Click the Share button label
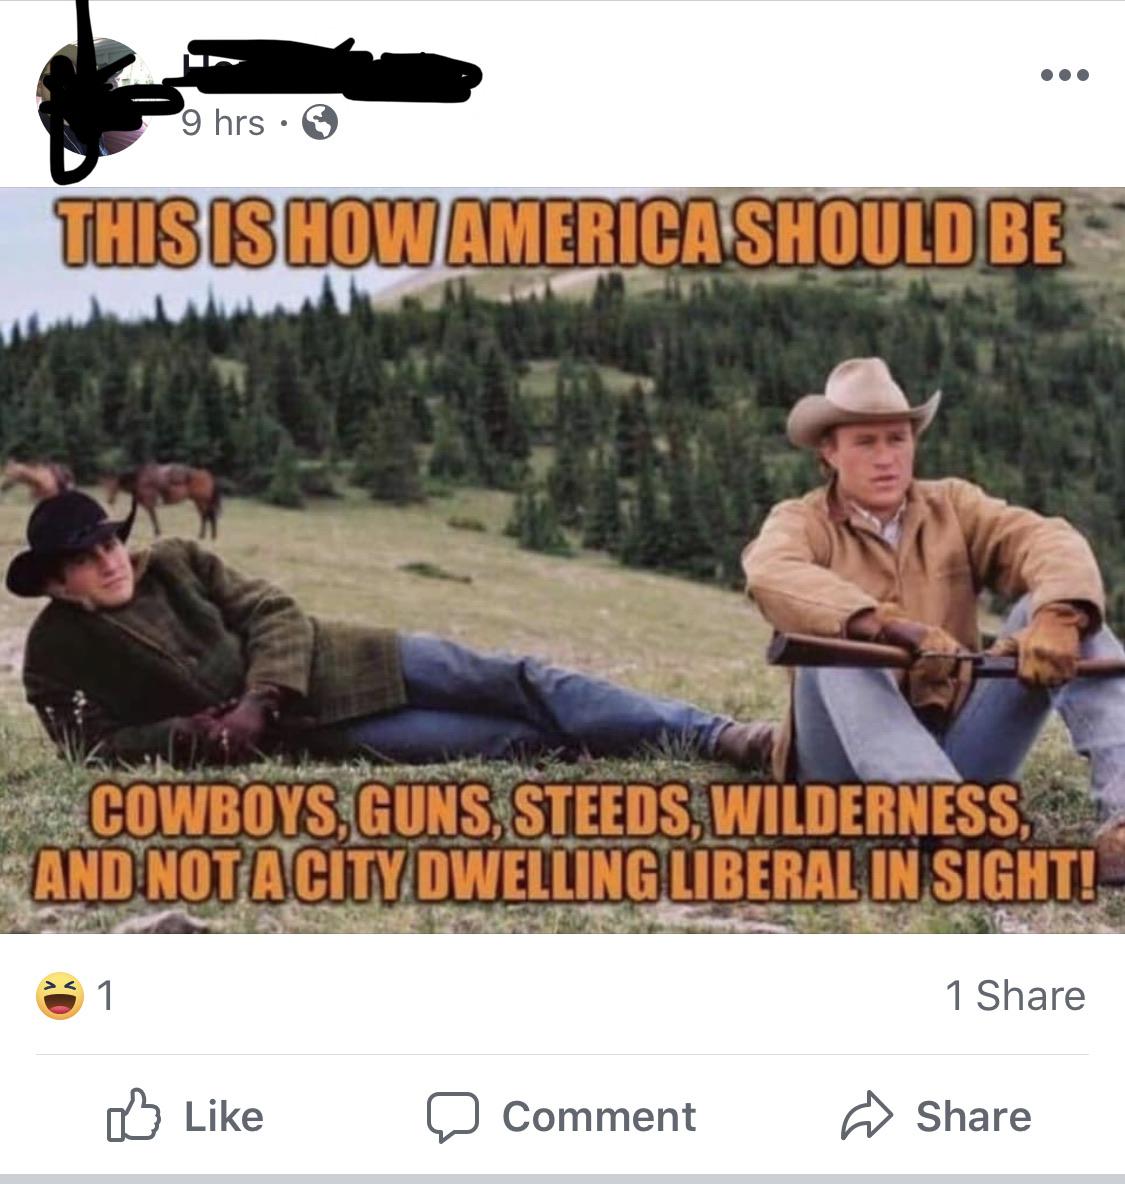1125x1184 pixels. point(974,1116)
